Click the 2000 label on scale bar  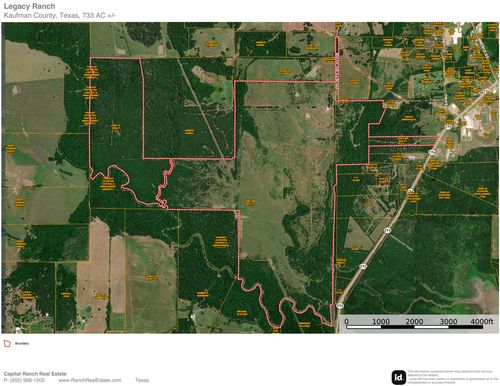point(414,321)
